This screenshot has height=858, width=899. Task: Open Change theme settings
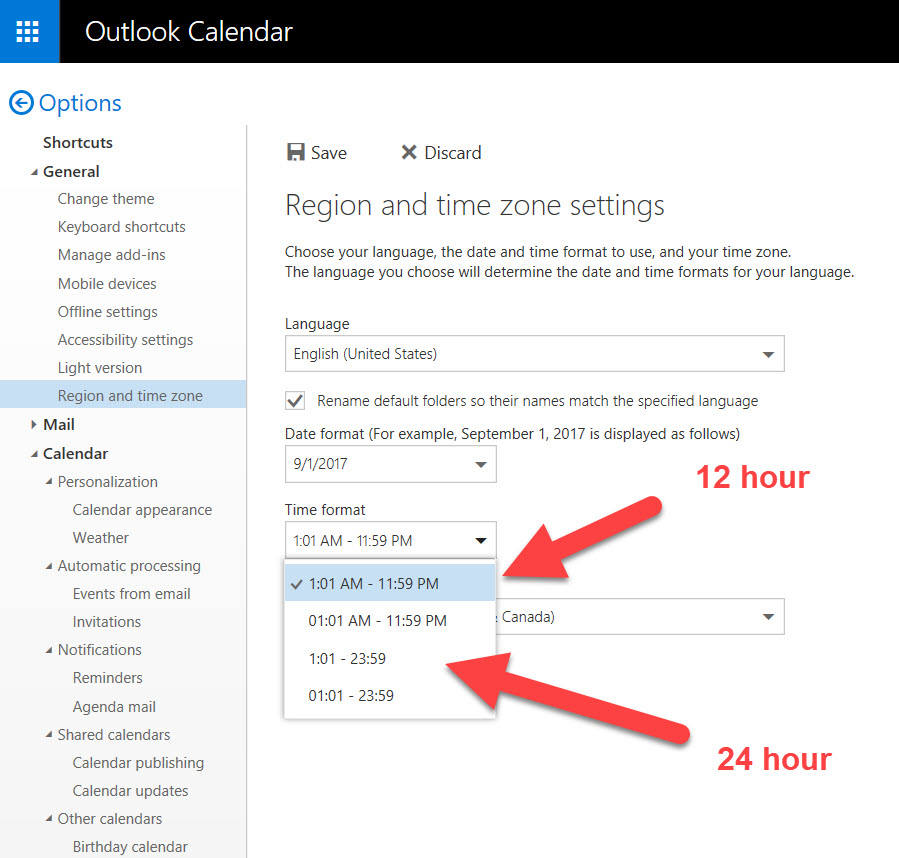point(106,198)
